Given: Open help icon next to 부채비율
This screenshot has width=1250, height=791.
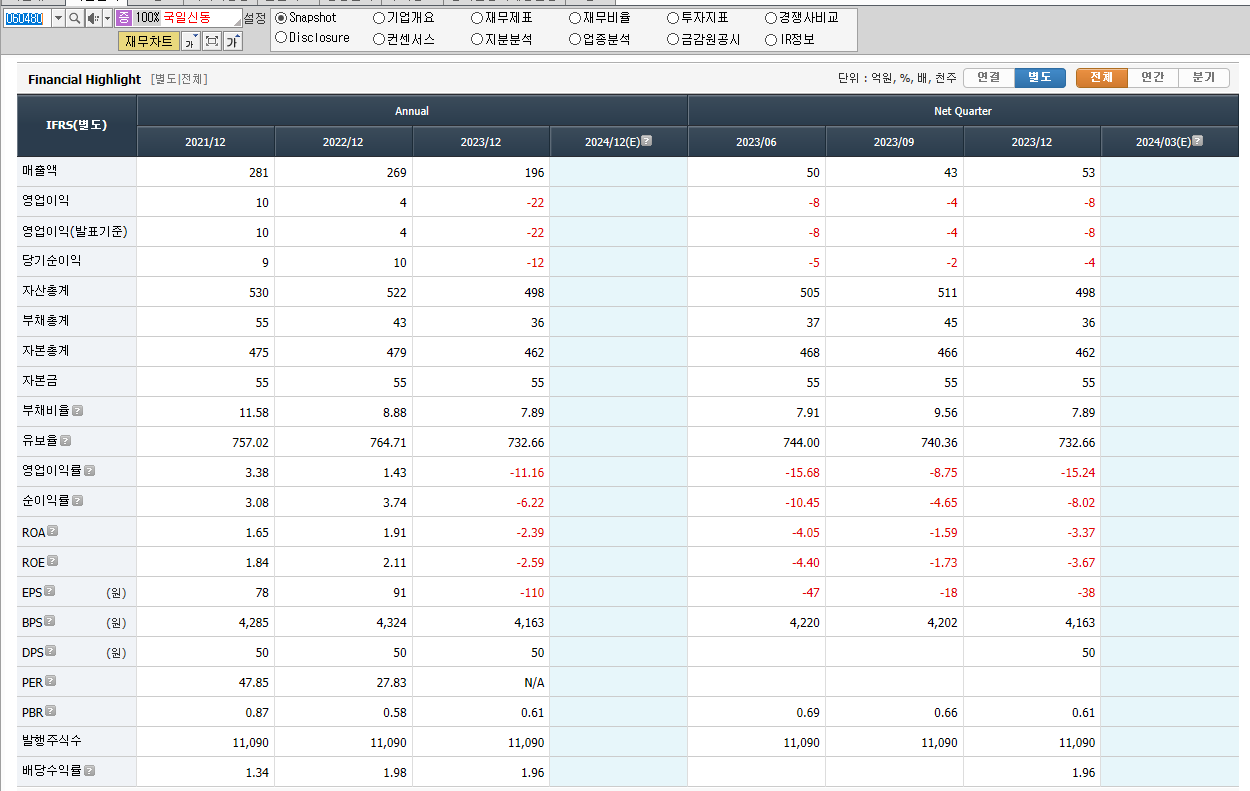Looking at the screenshot, I should (x=78, y=411).
